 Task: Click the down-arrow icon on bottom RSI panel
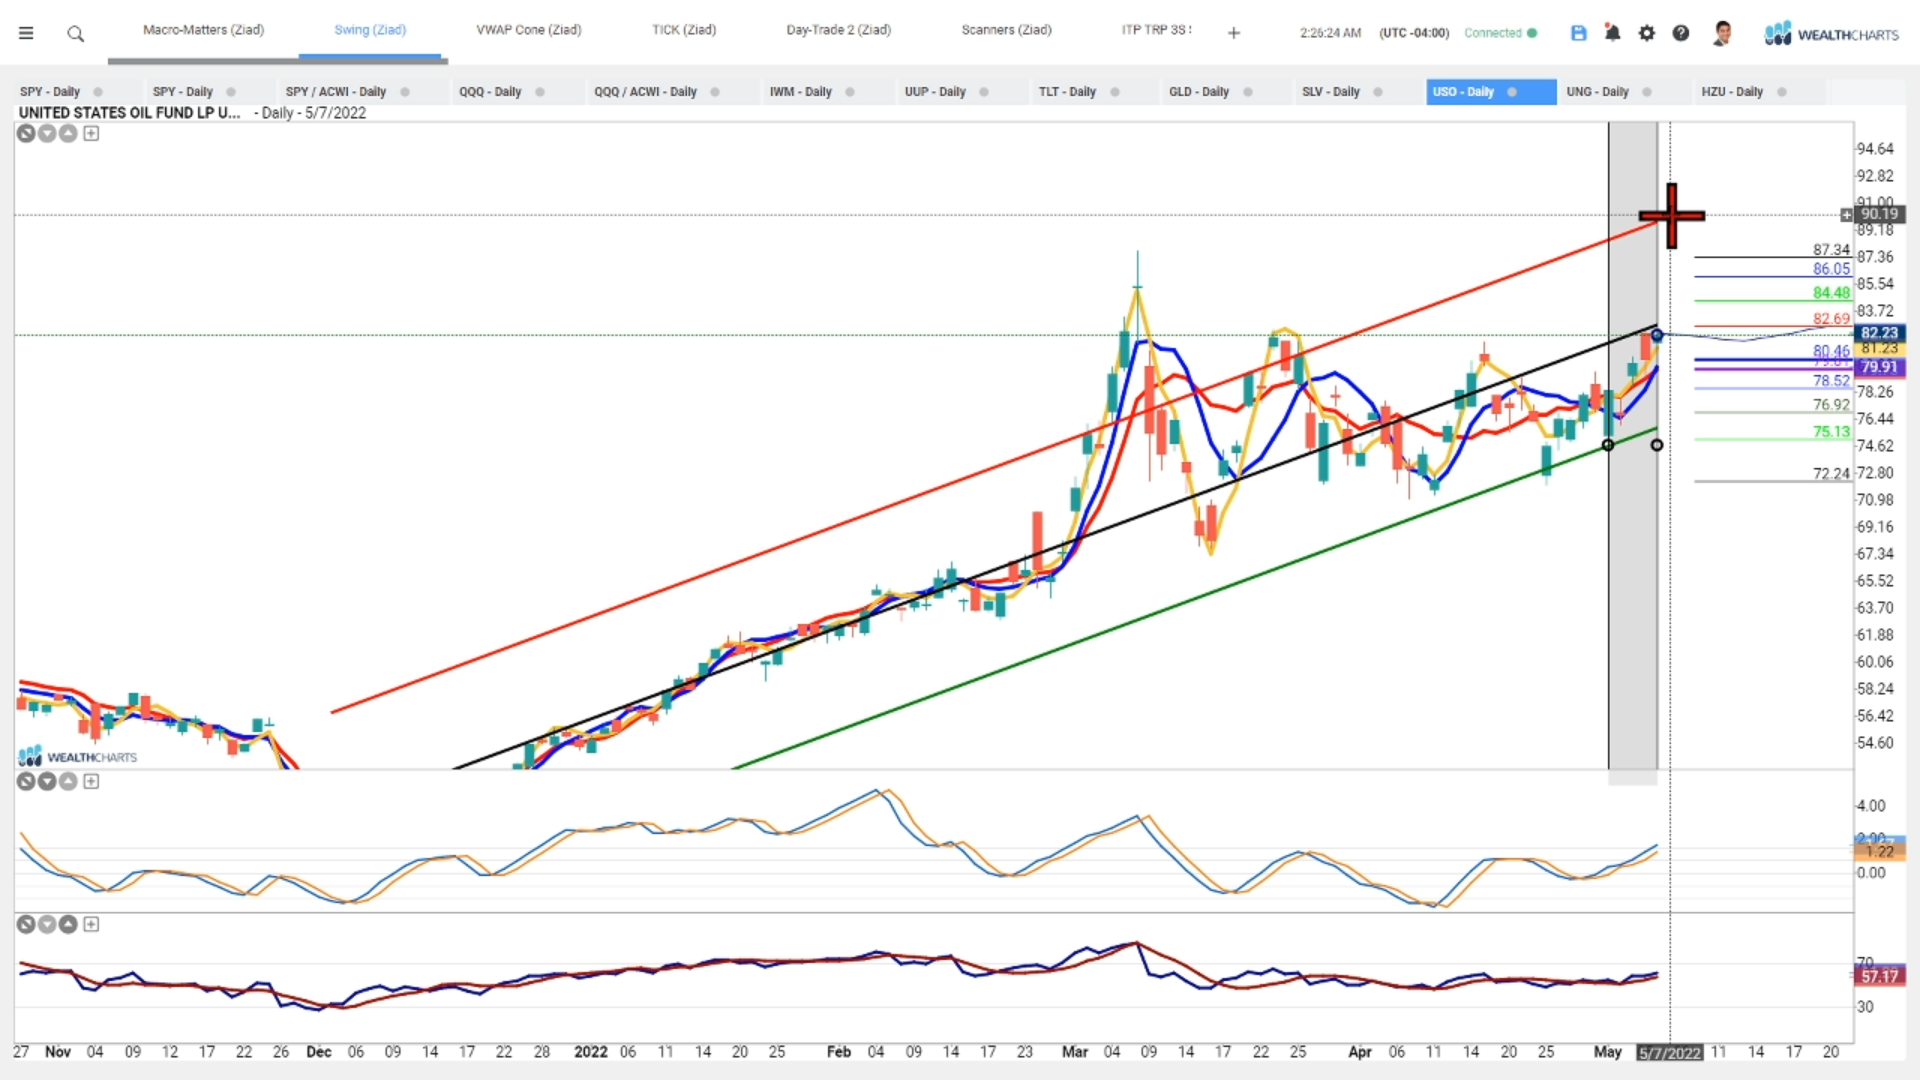(x=47, y=924)
